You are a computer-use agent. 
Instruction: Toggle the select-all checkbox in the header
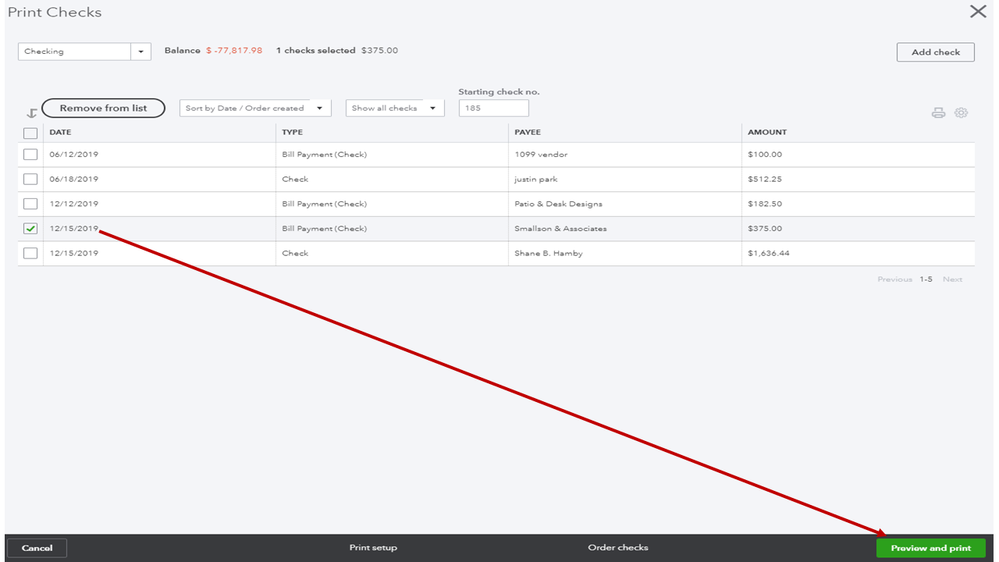pyautogui.click(x=30, y=133)
